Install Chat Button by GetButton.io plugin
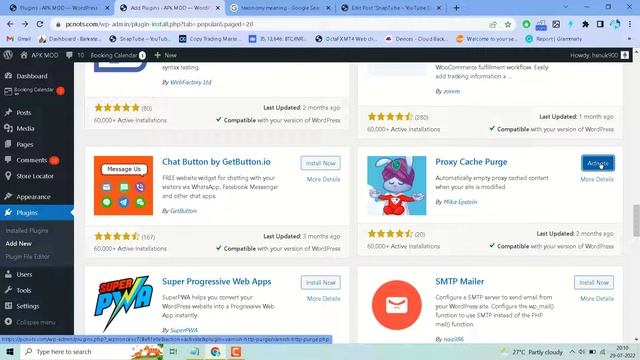The width and height of the screenshot is (640, 360). click(320, 163)
